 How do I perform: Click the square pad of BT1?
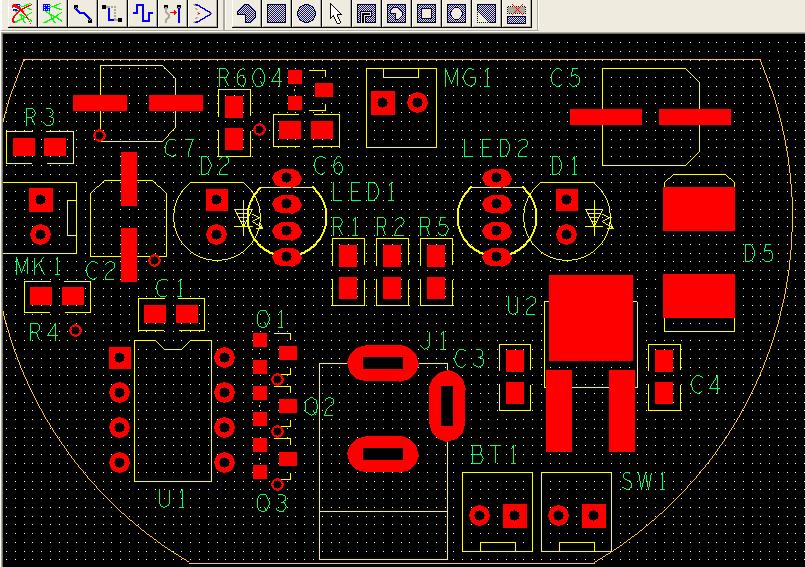point(515,516)
